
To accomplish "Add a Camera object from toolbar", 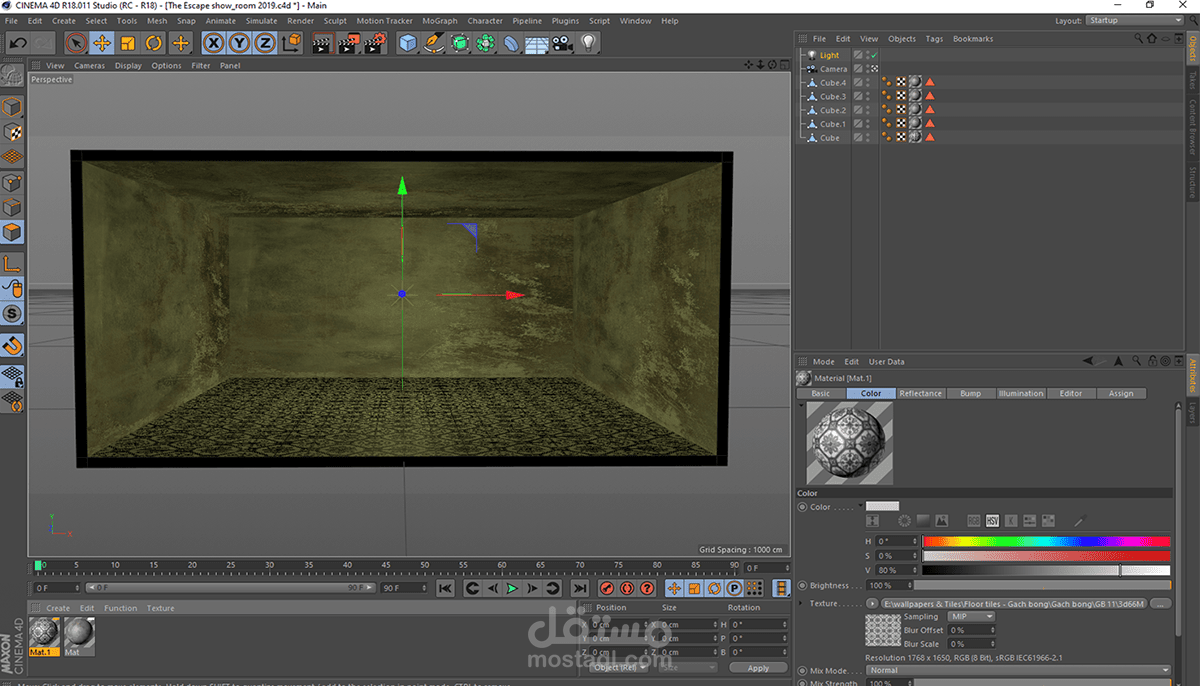I will [x=563, y=42].
